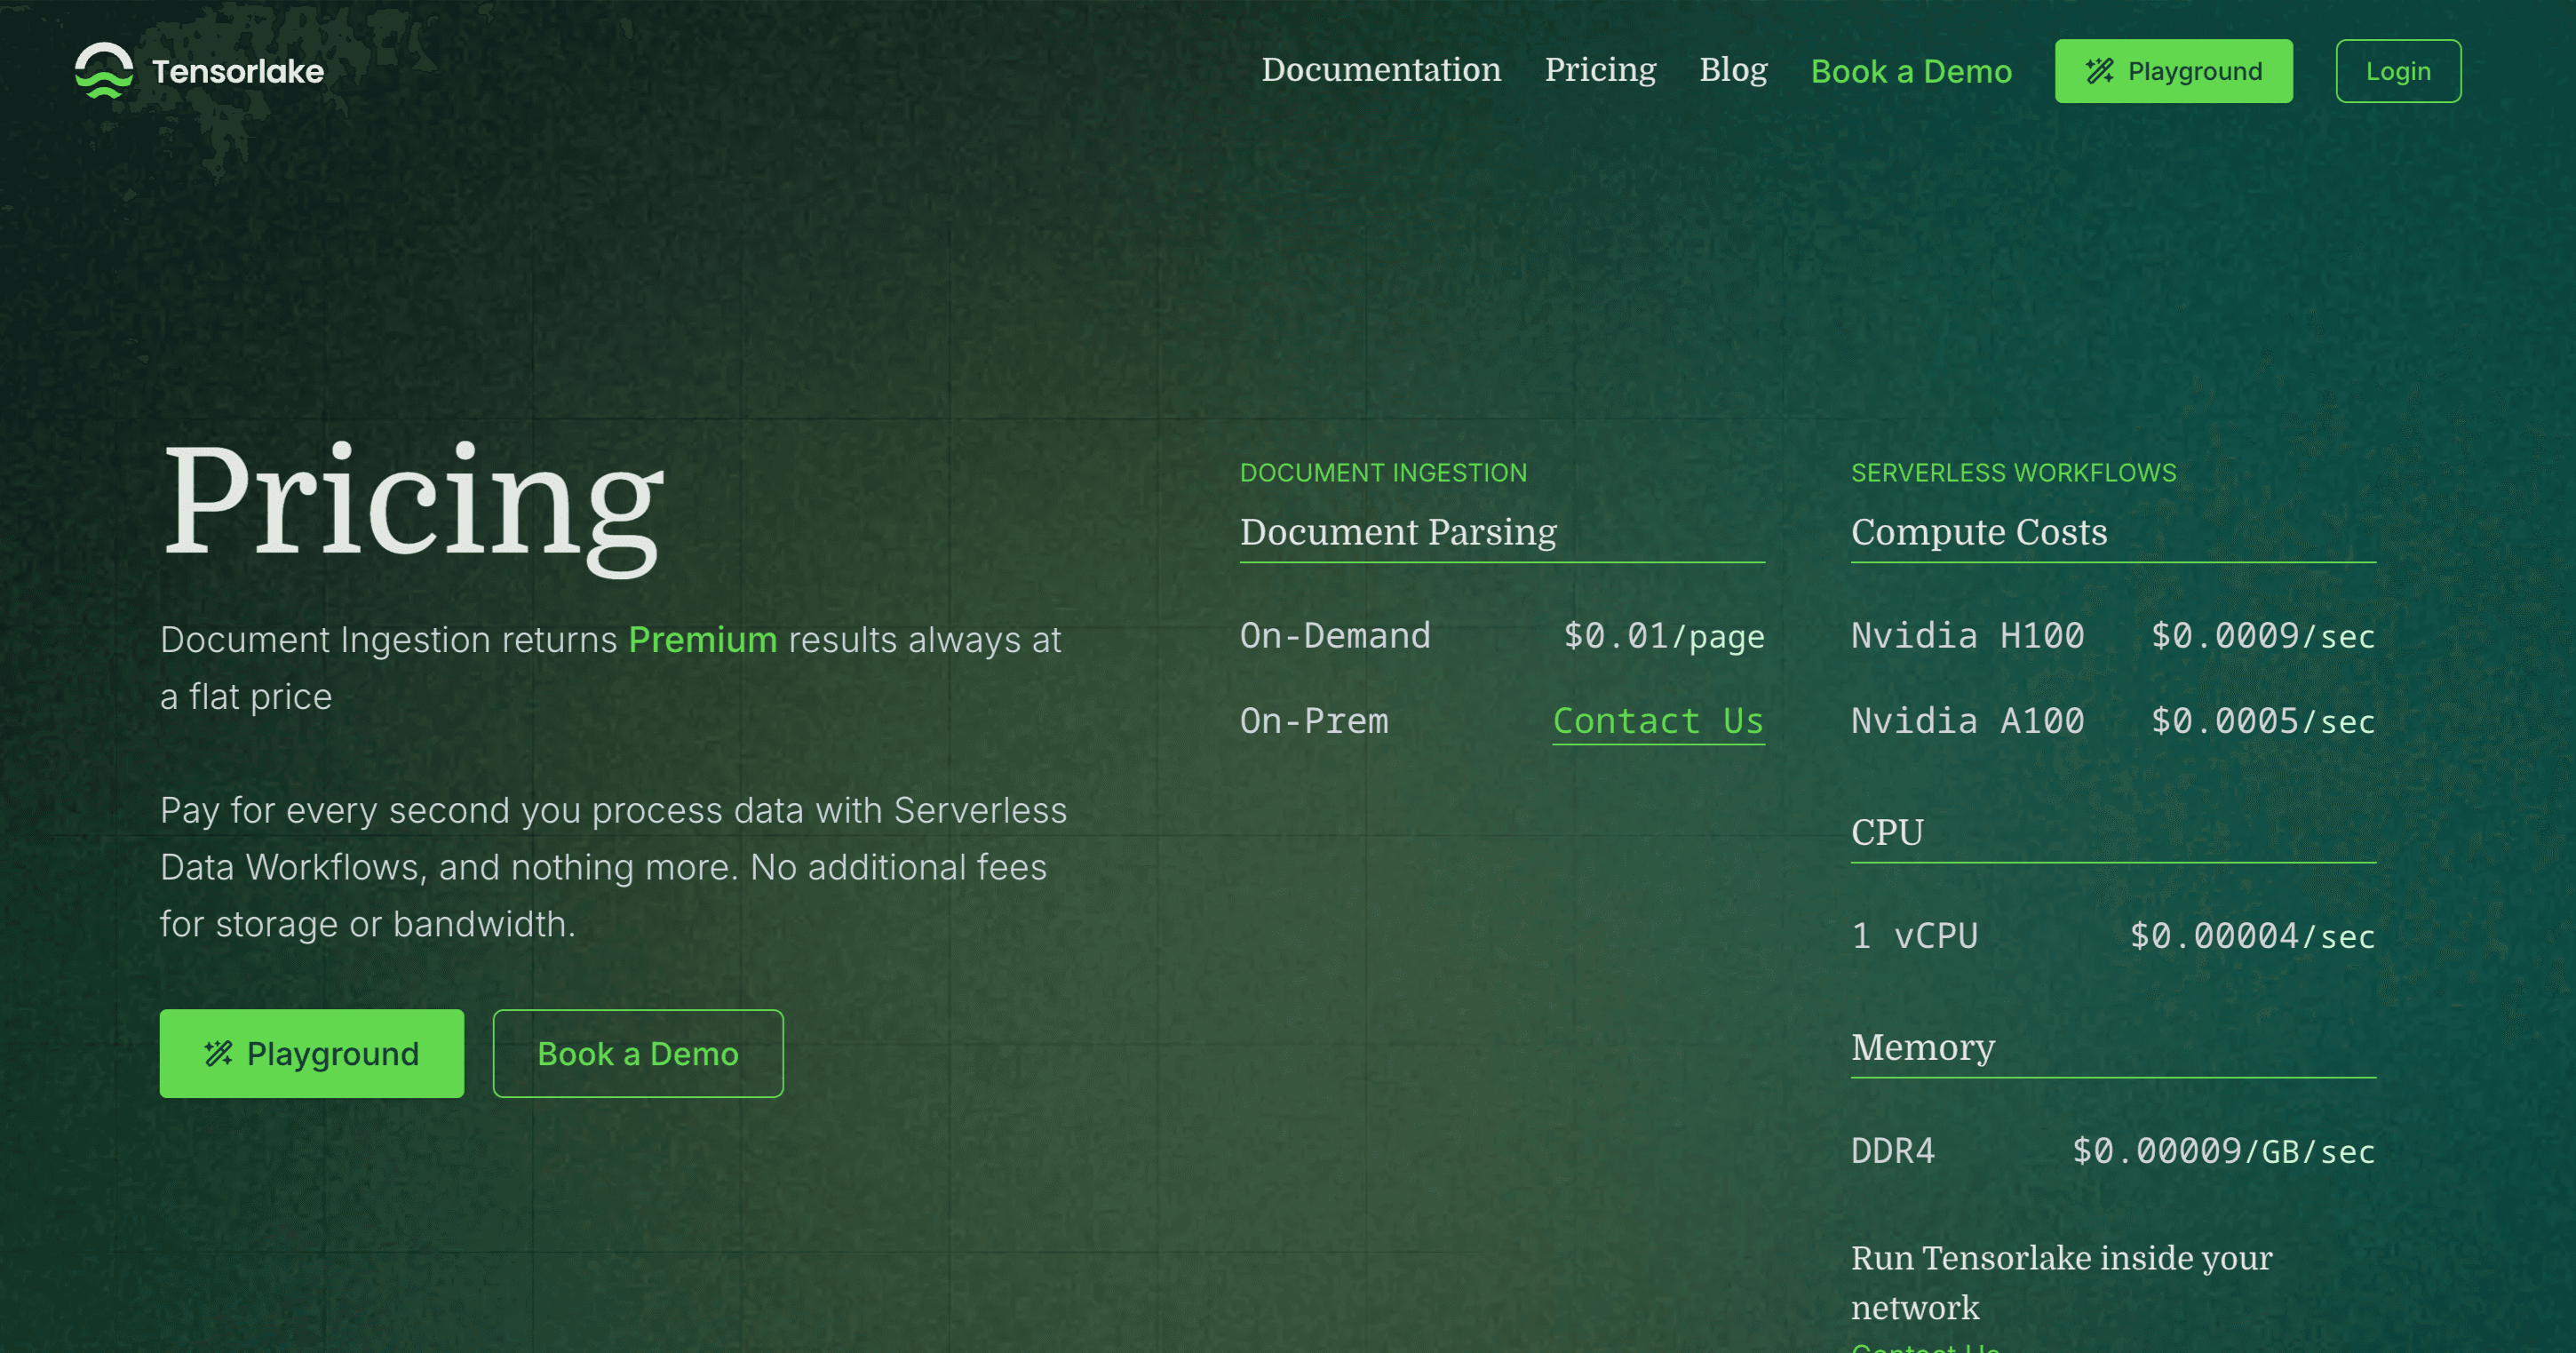Viewport: 2576px width, 1353px height.
Task: Click the SERVERLESS WORKFLOWS label
Action: (x=2013, y=473)
